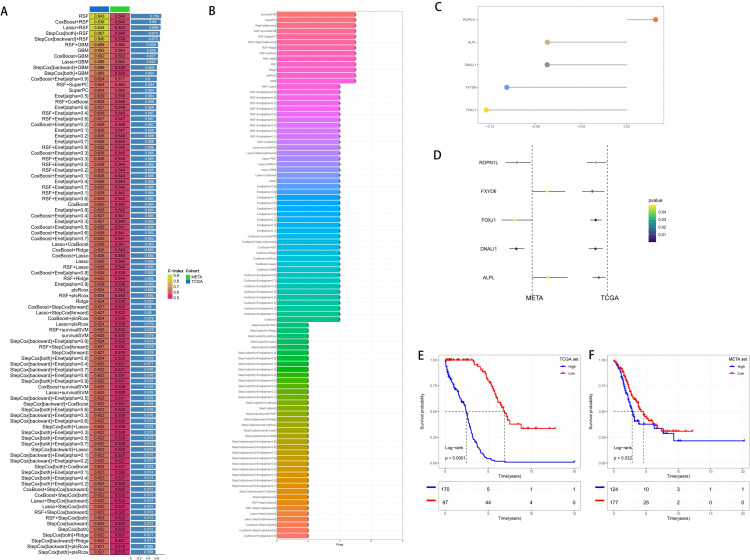Click the RSF model label in heatmap
This screenshot has height=560, width=750.
pos(84,16)
